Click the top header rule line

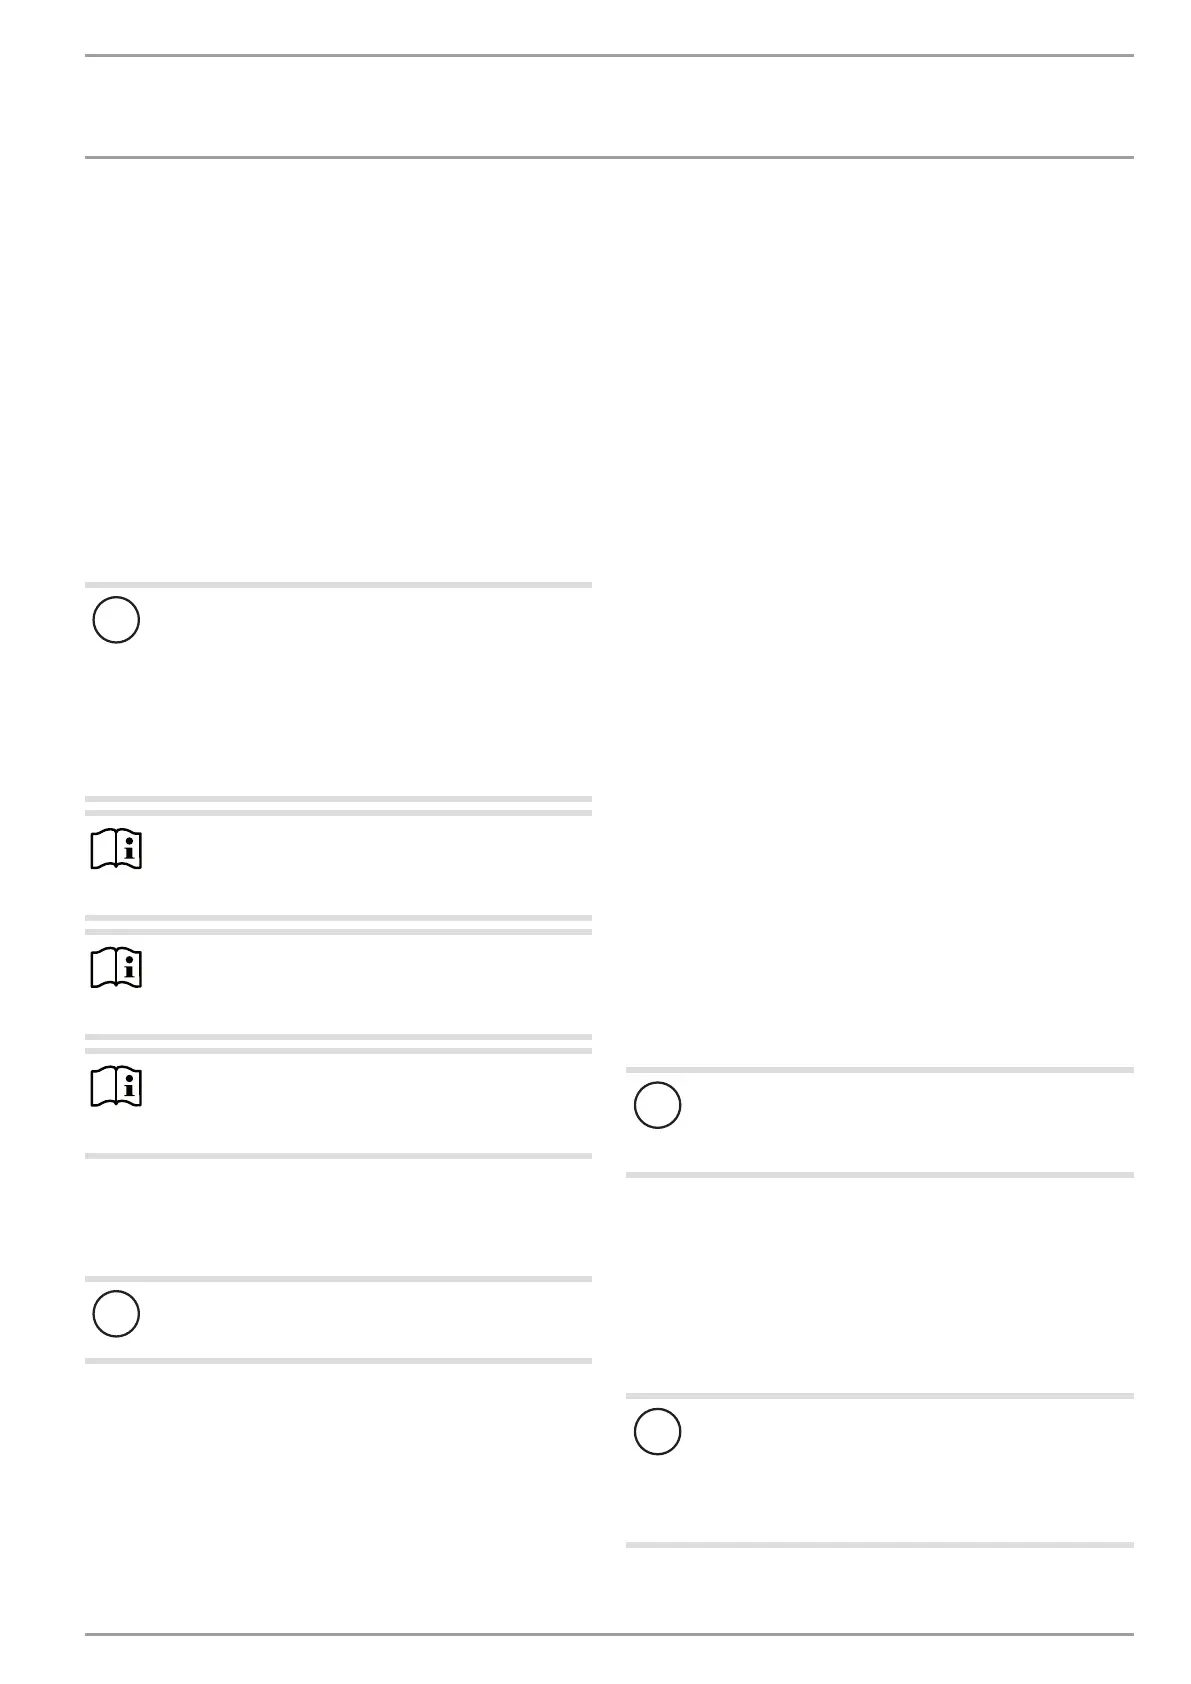pyautogui.click(x=608, y=56)
